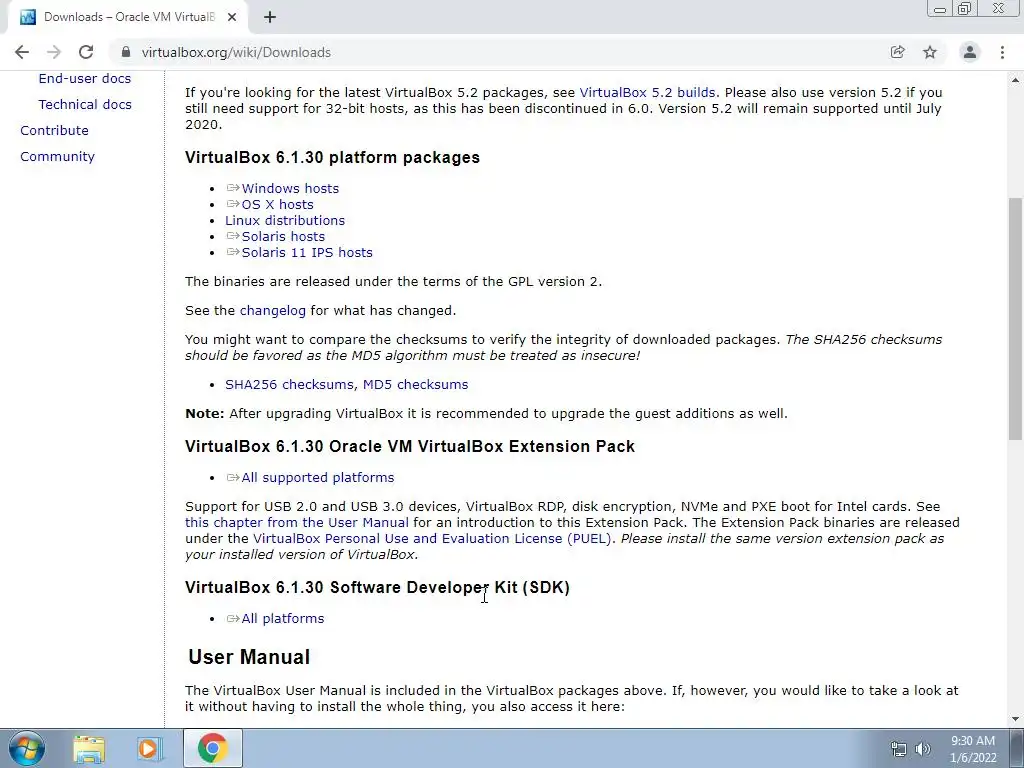Click the User Manual heading

[x=249, y=657]
